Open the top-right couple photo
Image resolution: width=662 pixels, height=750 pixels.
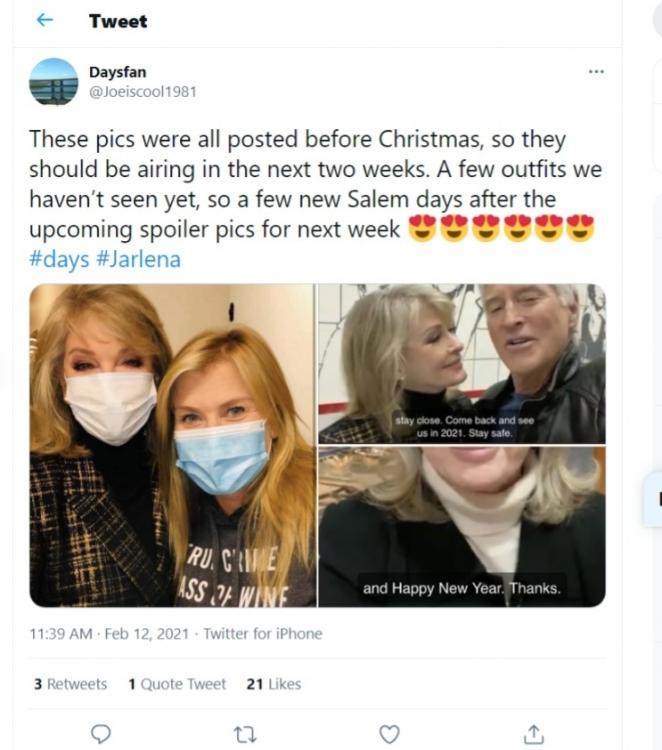pos(461,364)
